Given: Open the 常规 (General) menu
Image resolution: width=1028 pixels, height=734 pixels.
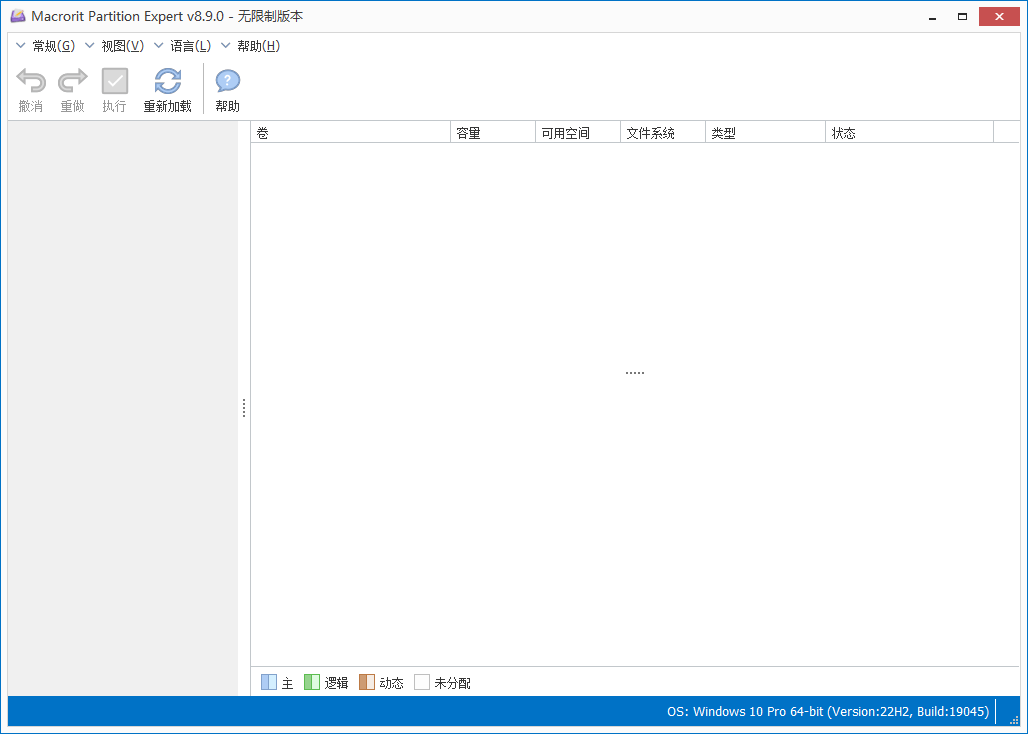Looking at the screenshot, I should [x=55, y=45].
